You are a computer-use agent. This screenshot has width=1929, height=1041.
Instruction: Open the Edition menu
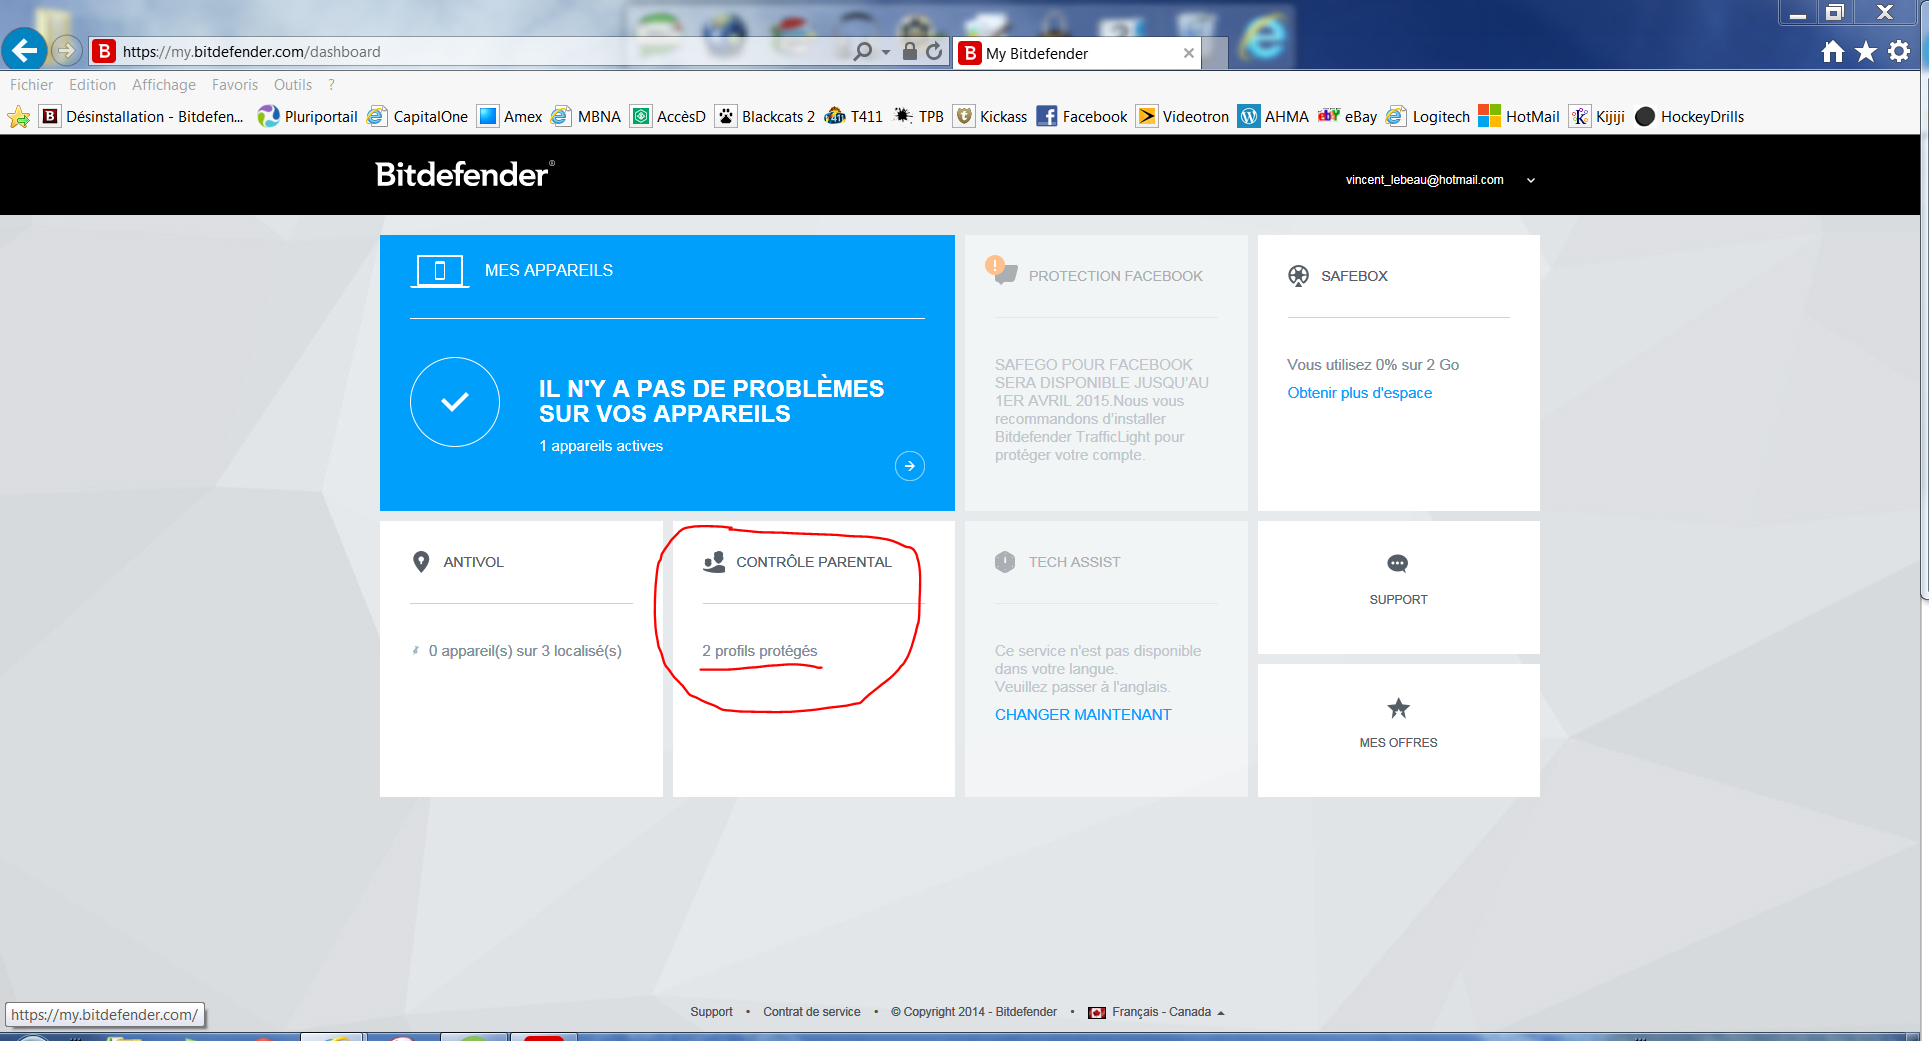click(x=92, y=85)
